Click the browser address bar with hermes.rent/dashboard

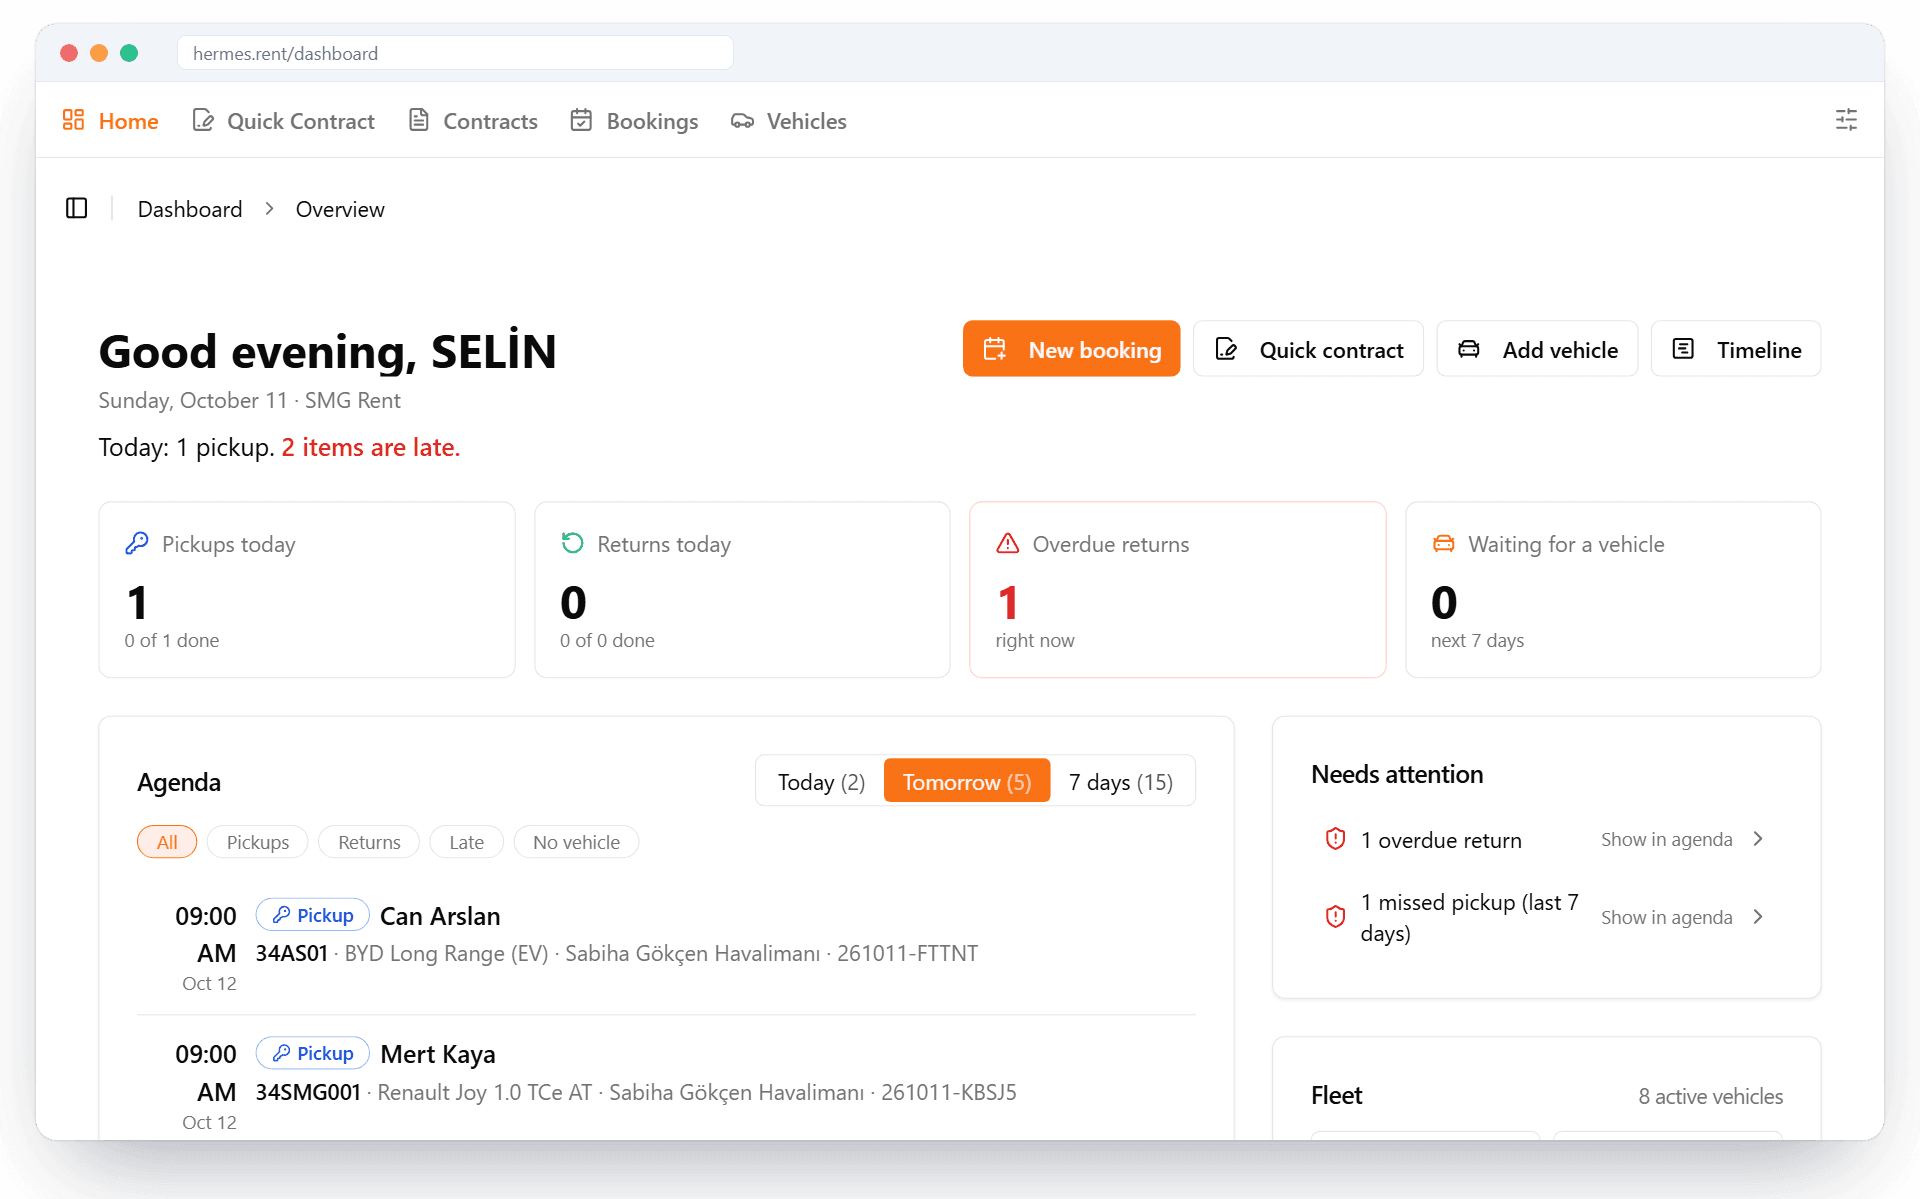click(455, 53)
